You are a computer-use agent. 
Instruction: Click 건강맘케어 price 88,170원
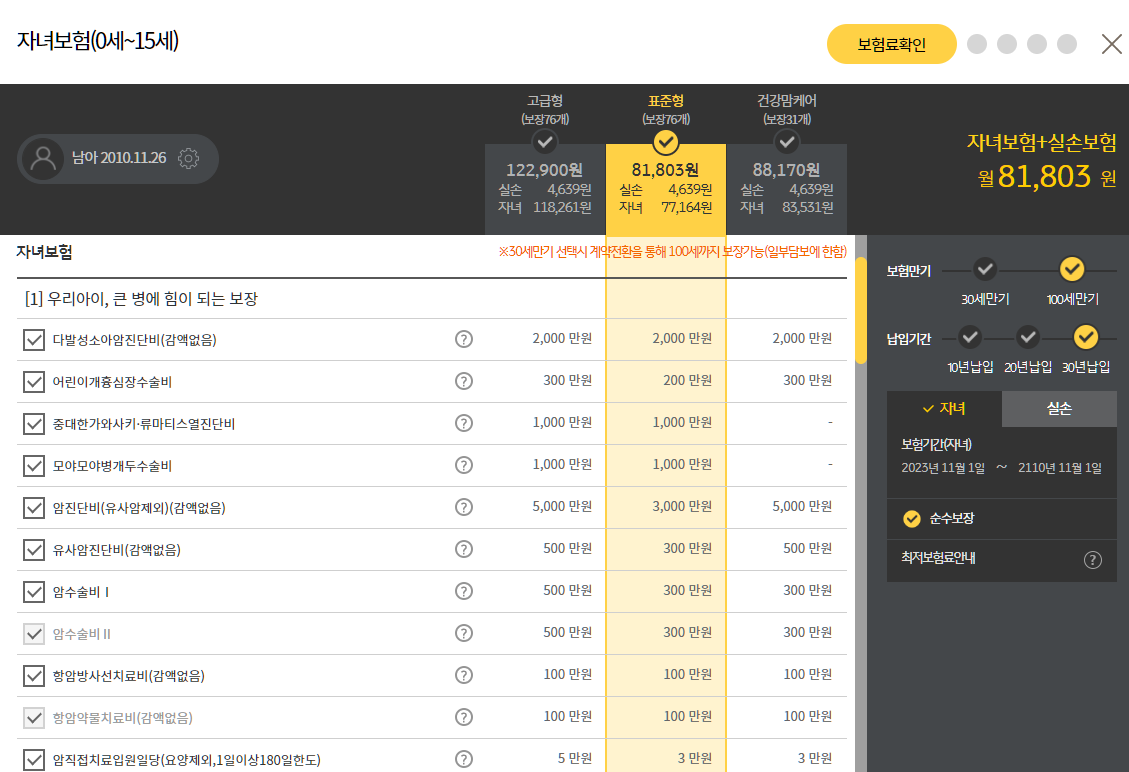click(786, 170)
